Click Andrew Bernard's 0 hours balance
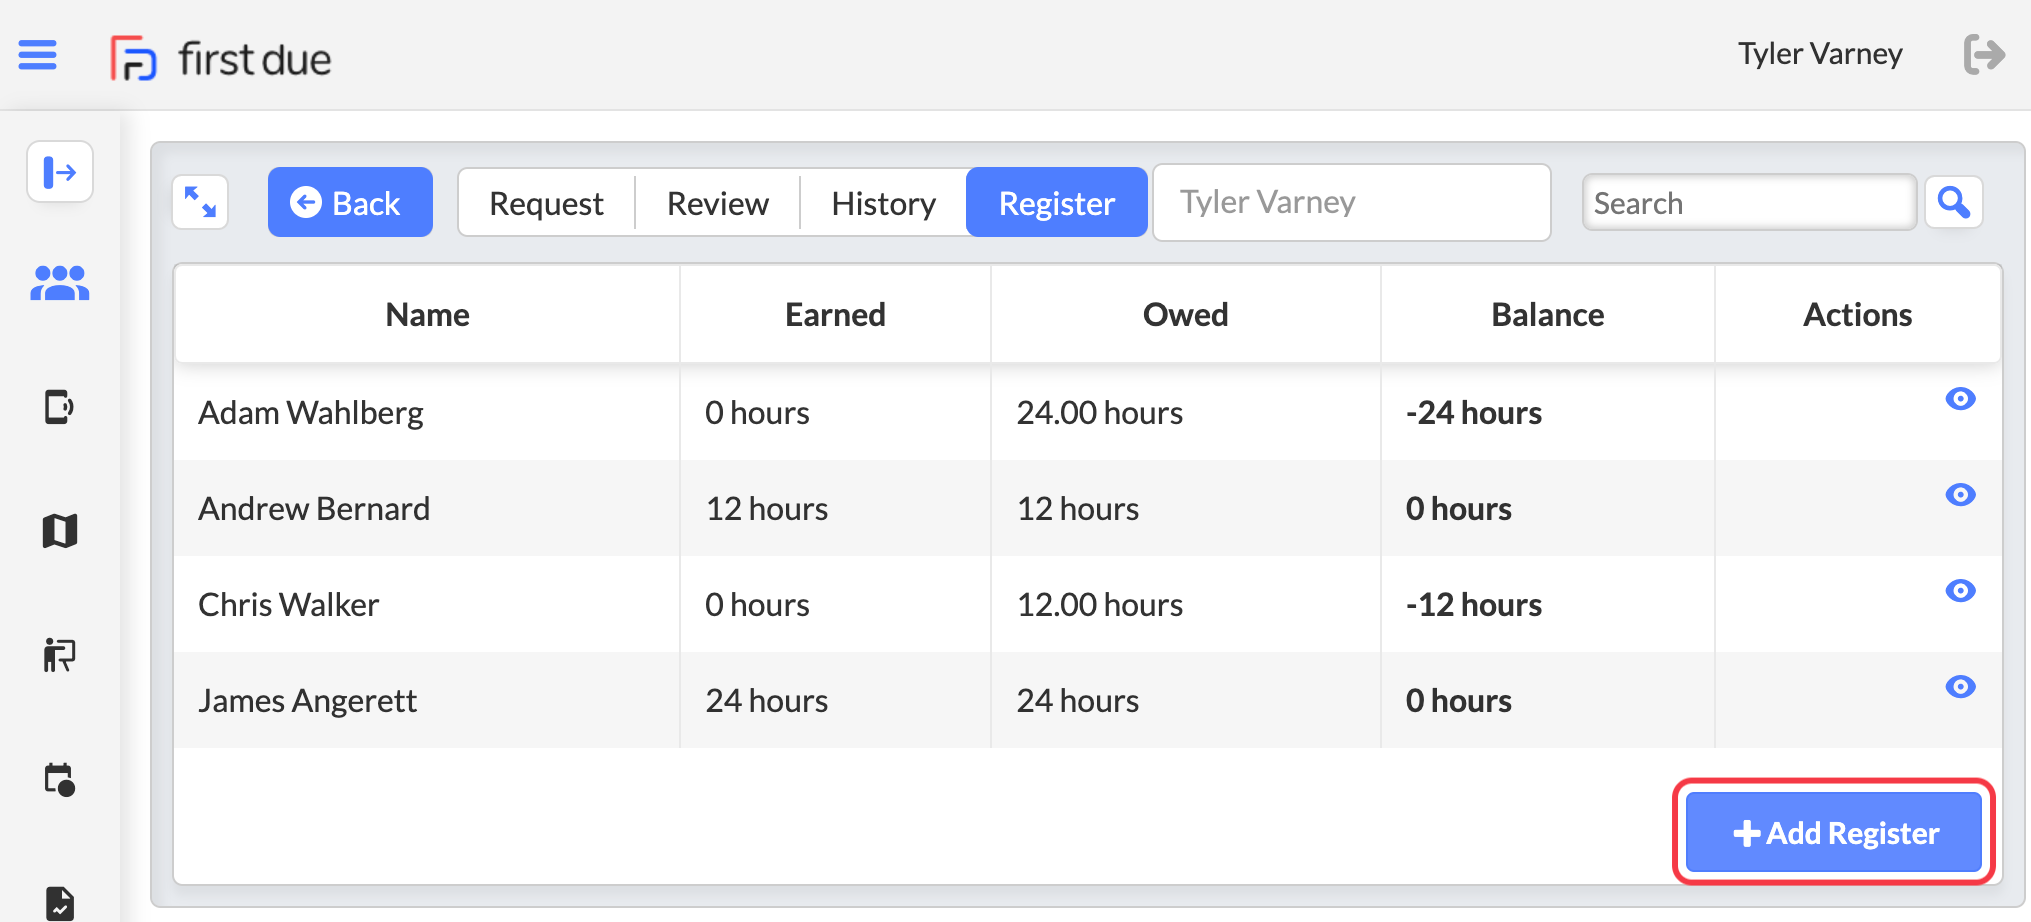 1459,509
